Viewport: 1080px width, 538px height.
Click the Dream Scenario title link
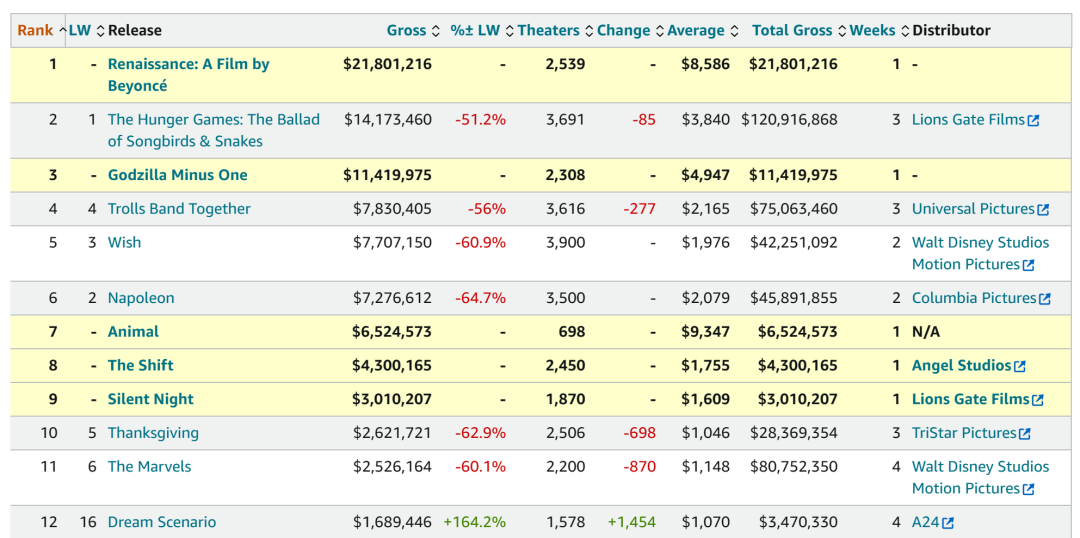(x=162, y=522)
